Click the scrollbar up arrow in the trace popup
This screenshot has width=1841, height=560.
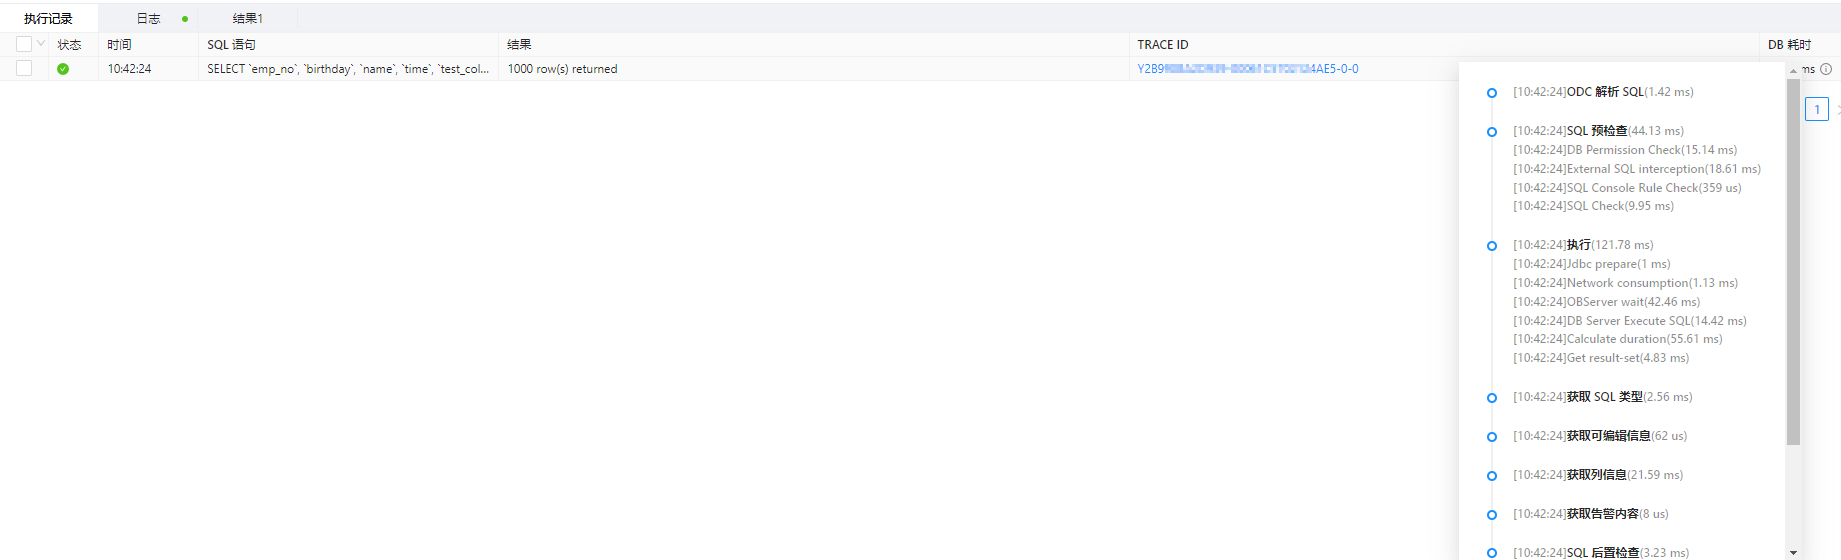[1793, 70]
